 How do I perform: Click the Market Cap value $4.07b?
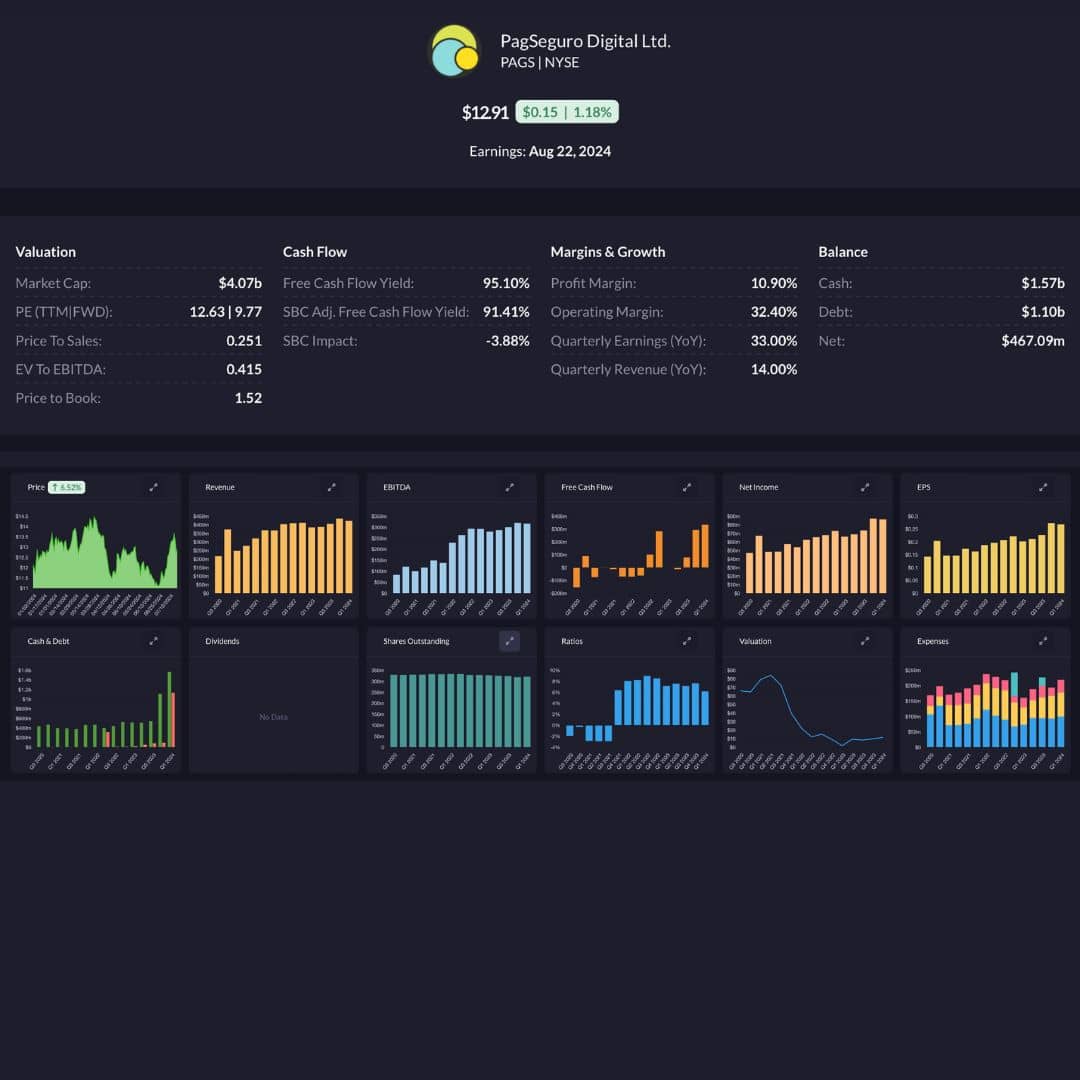pyautogui.click(x=240, y=283)
